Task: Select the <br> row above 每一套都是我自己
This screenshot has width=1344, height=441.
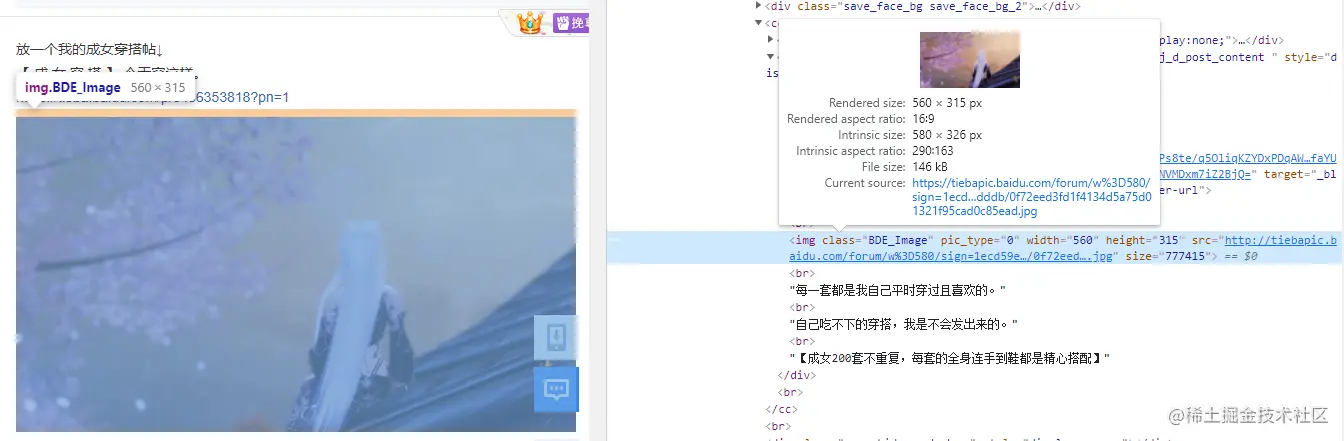Action: [803, 273]
